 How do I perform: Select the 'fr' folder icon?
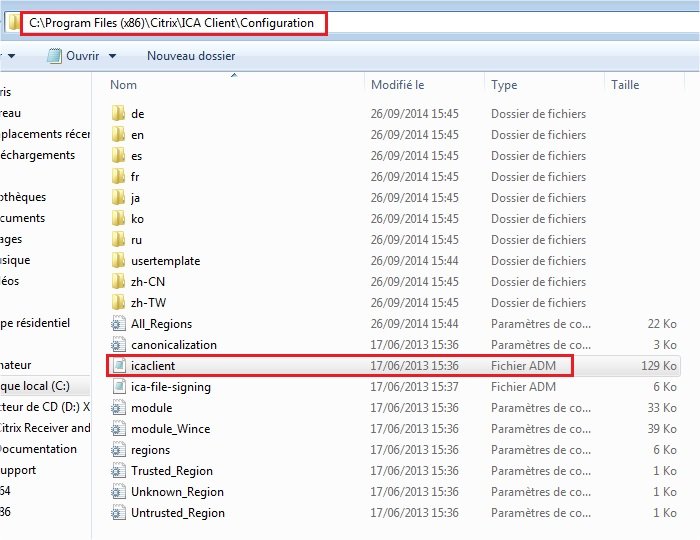pos(118,176)
